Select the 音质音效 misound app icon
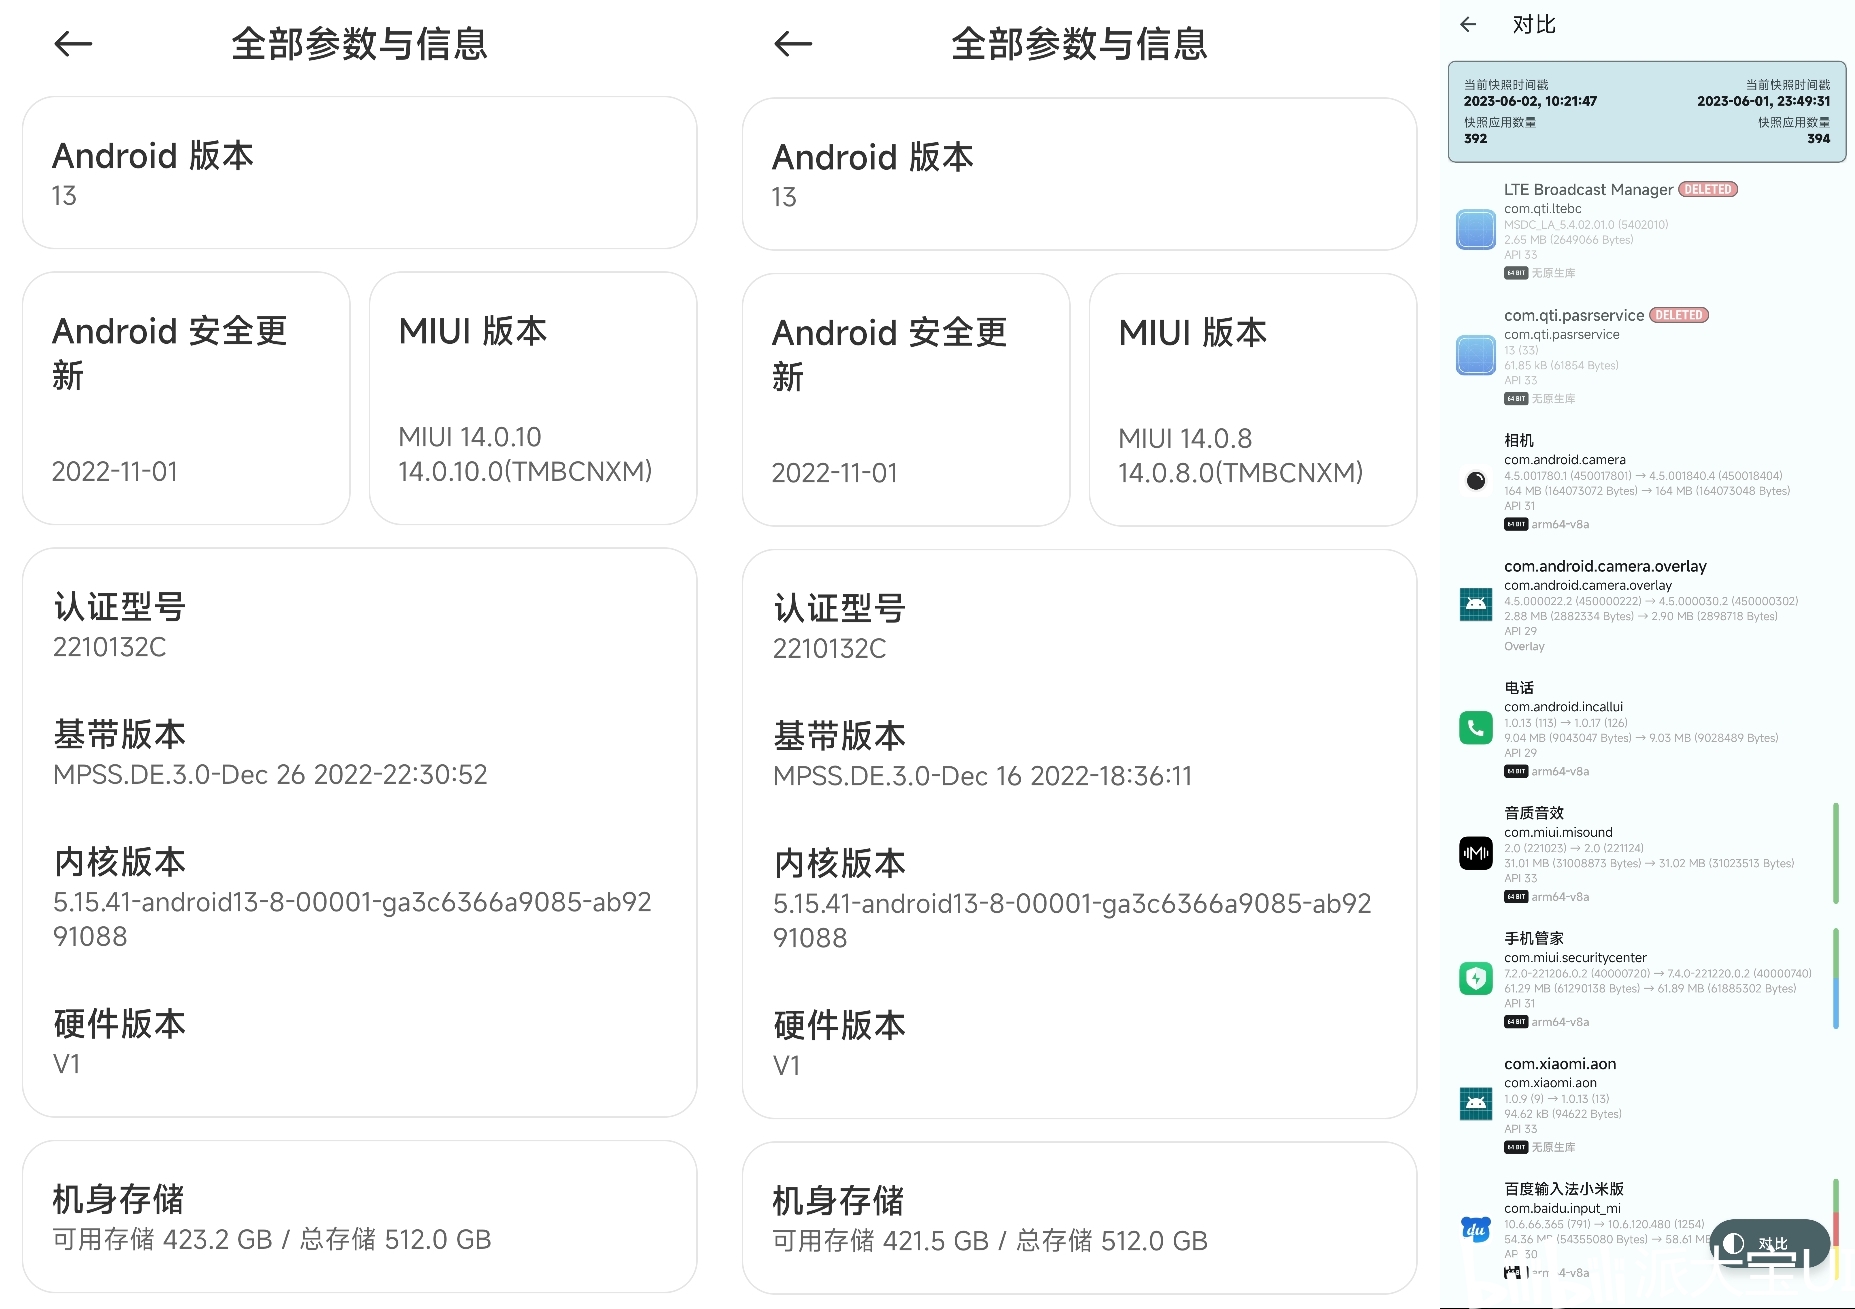The image size is (1855, 1309). (x=1476, y=853)
